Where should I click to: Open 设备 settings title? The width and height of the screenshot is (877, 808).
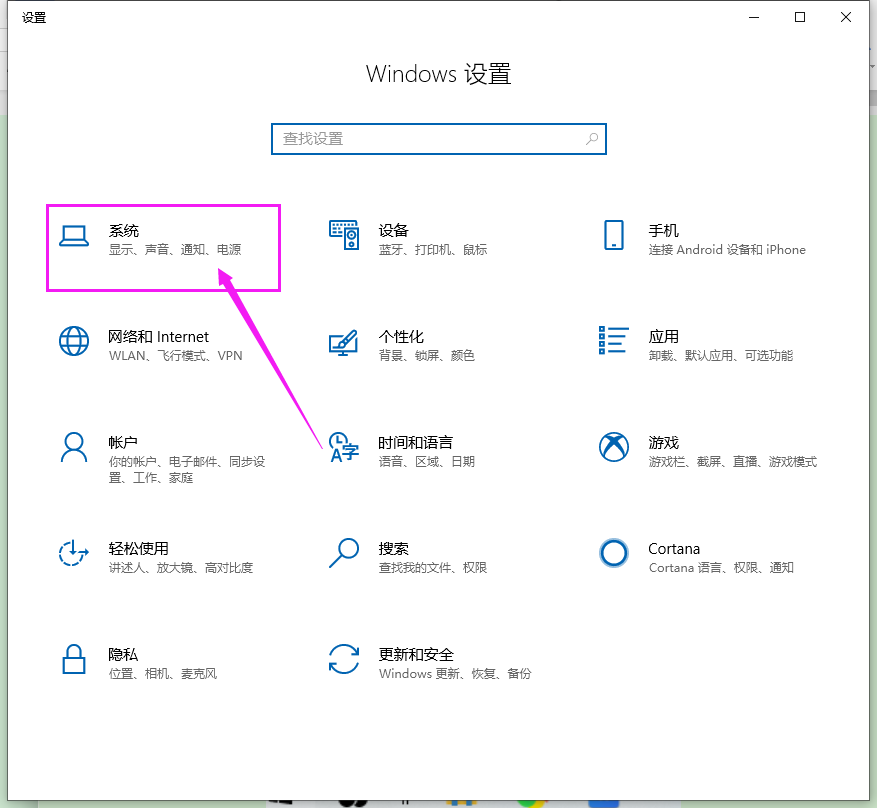393,230
